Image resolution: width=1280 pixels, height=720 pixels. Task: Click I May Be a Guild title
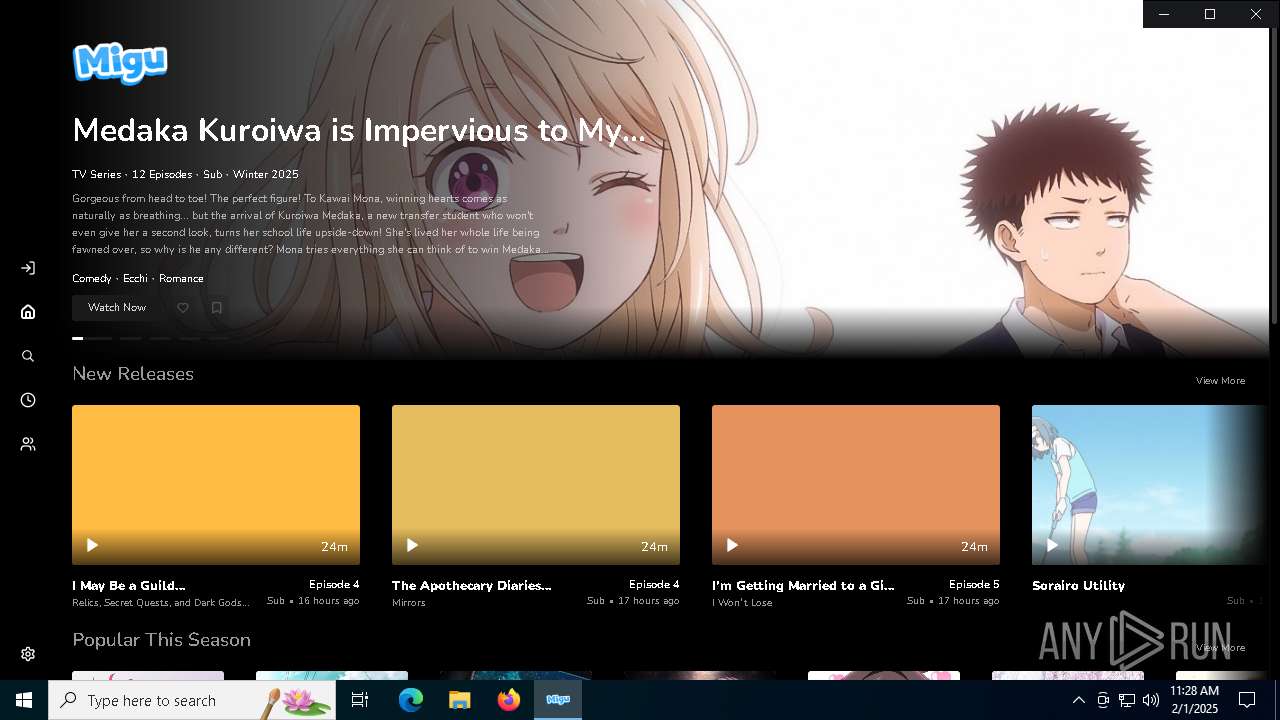pyautogui.click(x=129, y=586)
